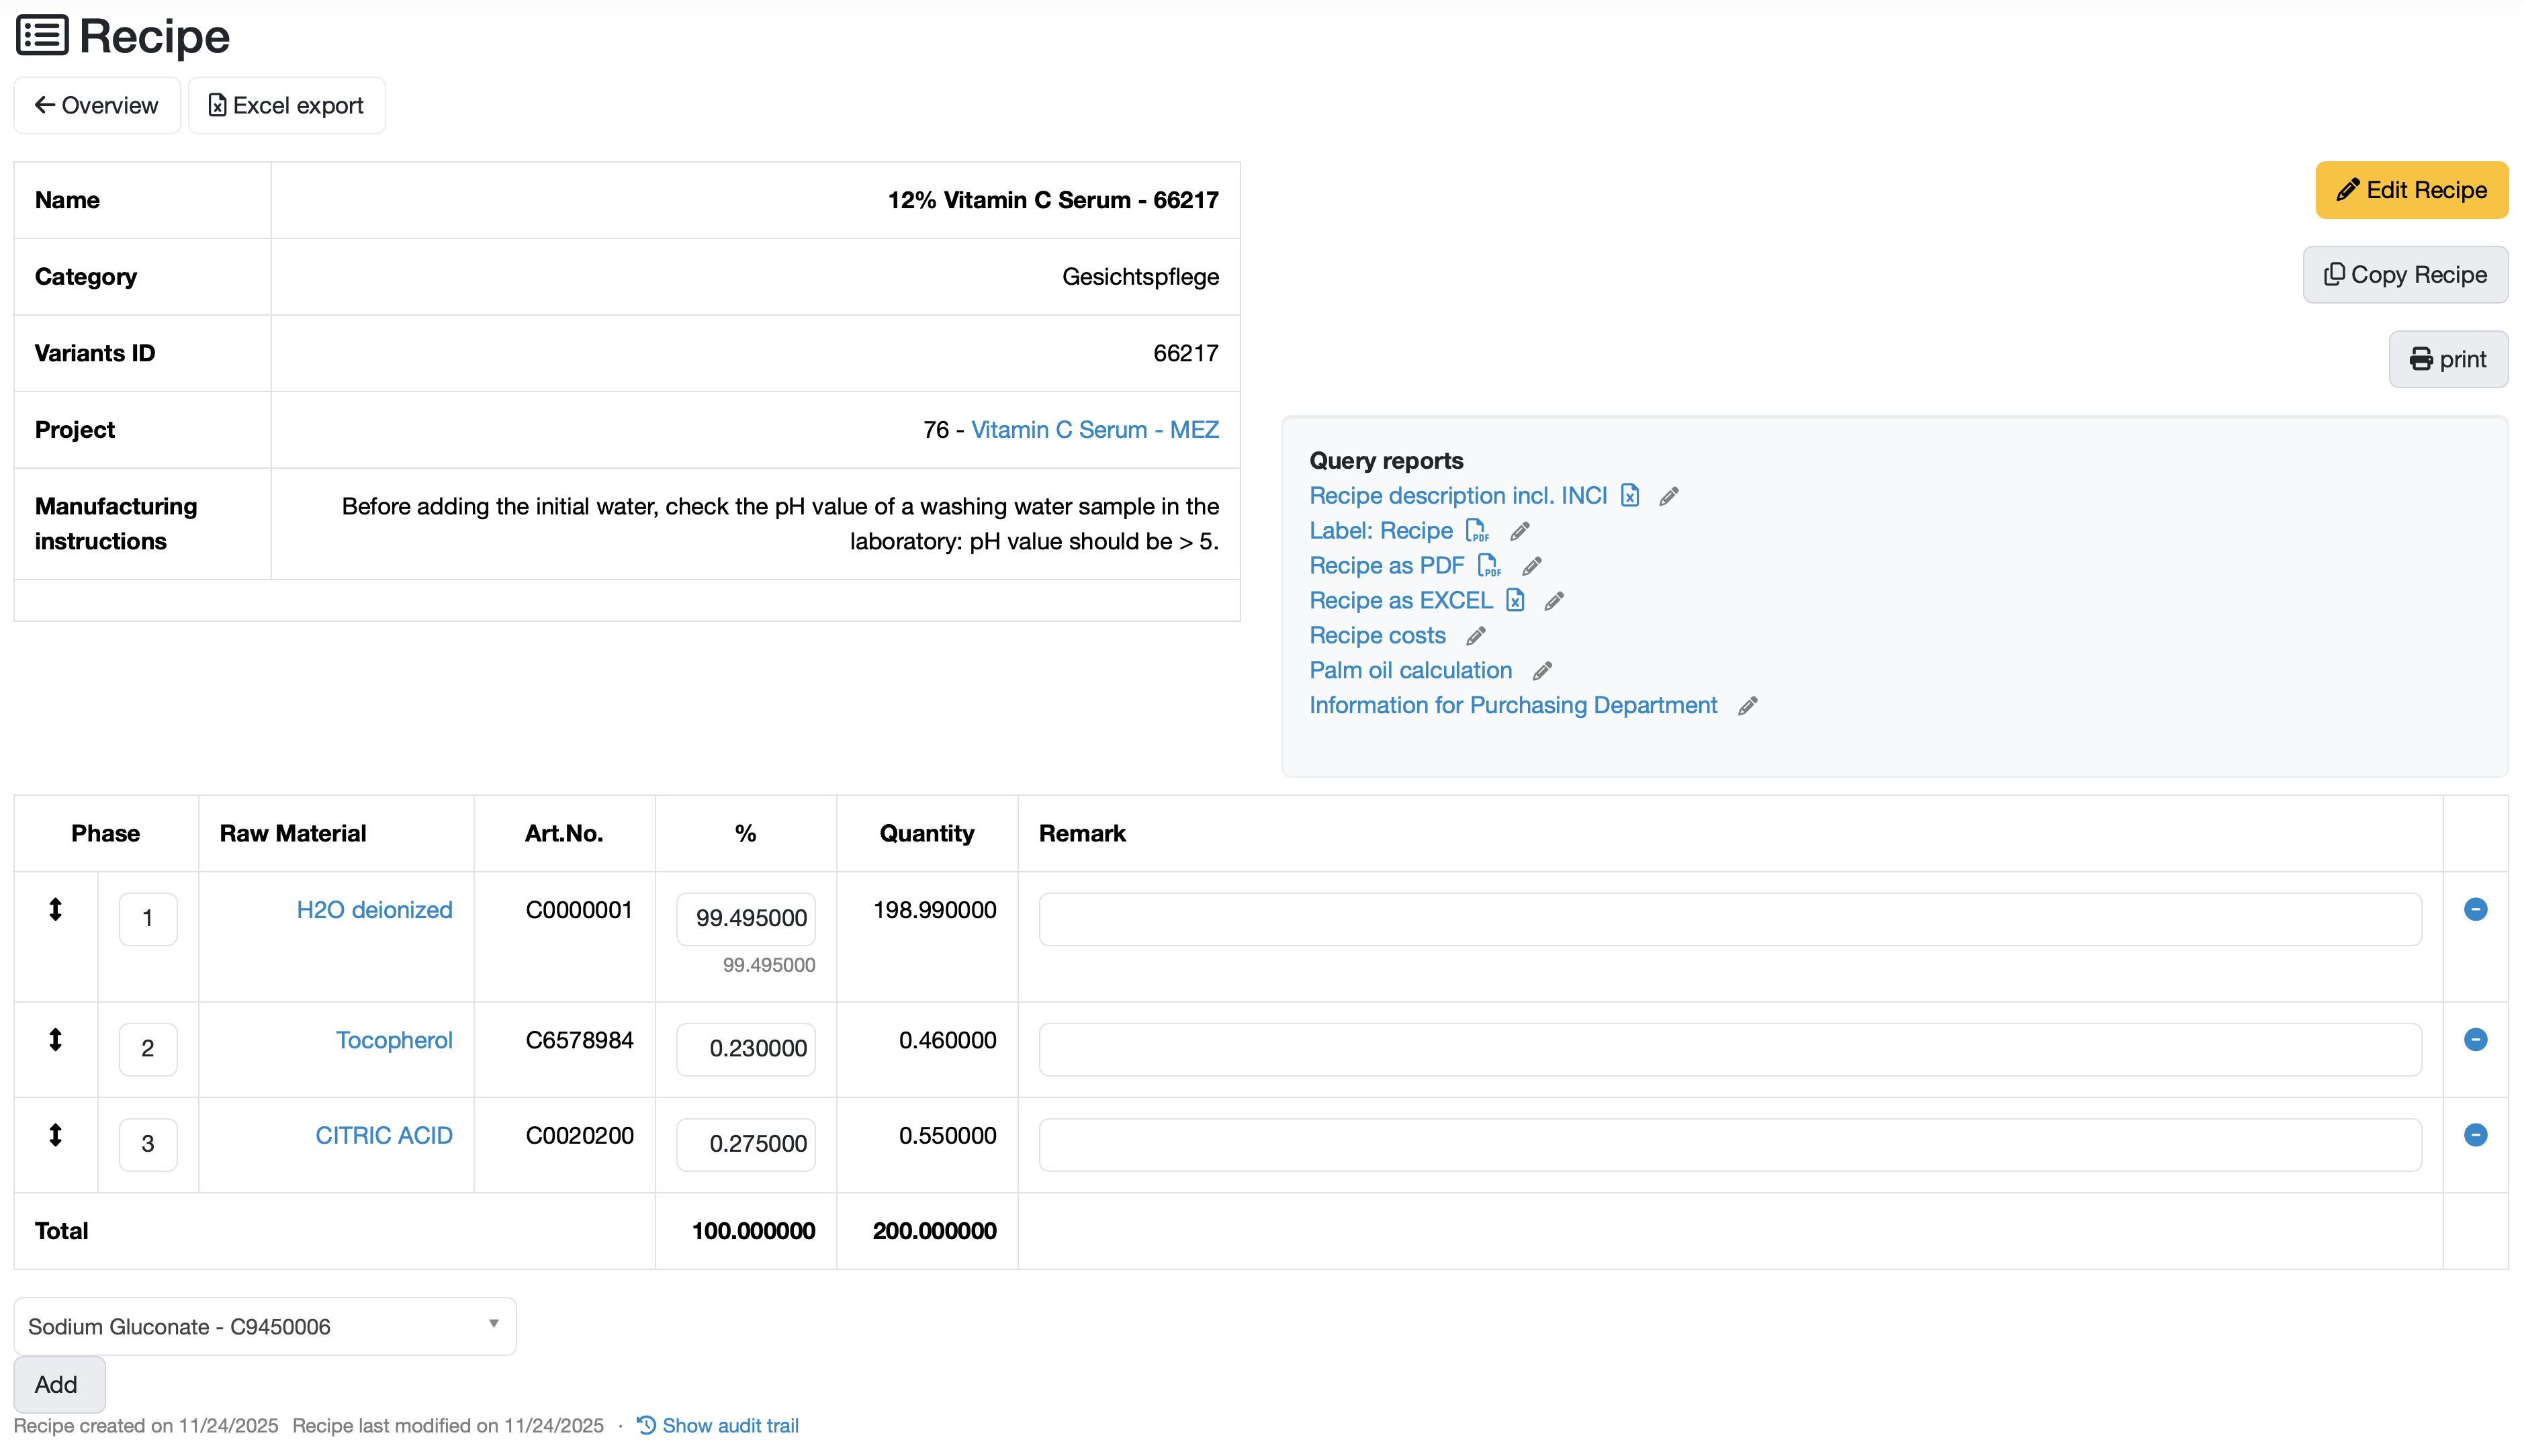Click the percentage field for Tocopherol
This screenshot has height=1456, width=2524.
pos(746,1048)
